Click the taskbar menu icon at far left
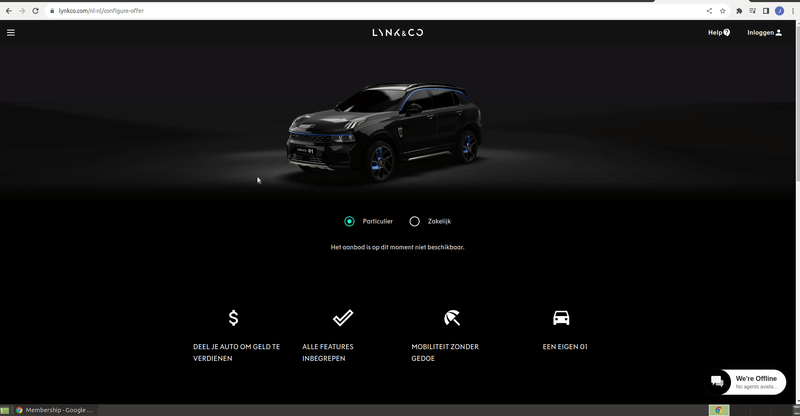The height and width of the screenshot is (416, 800). [x=5, y=410]
